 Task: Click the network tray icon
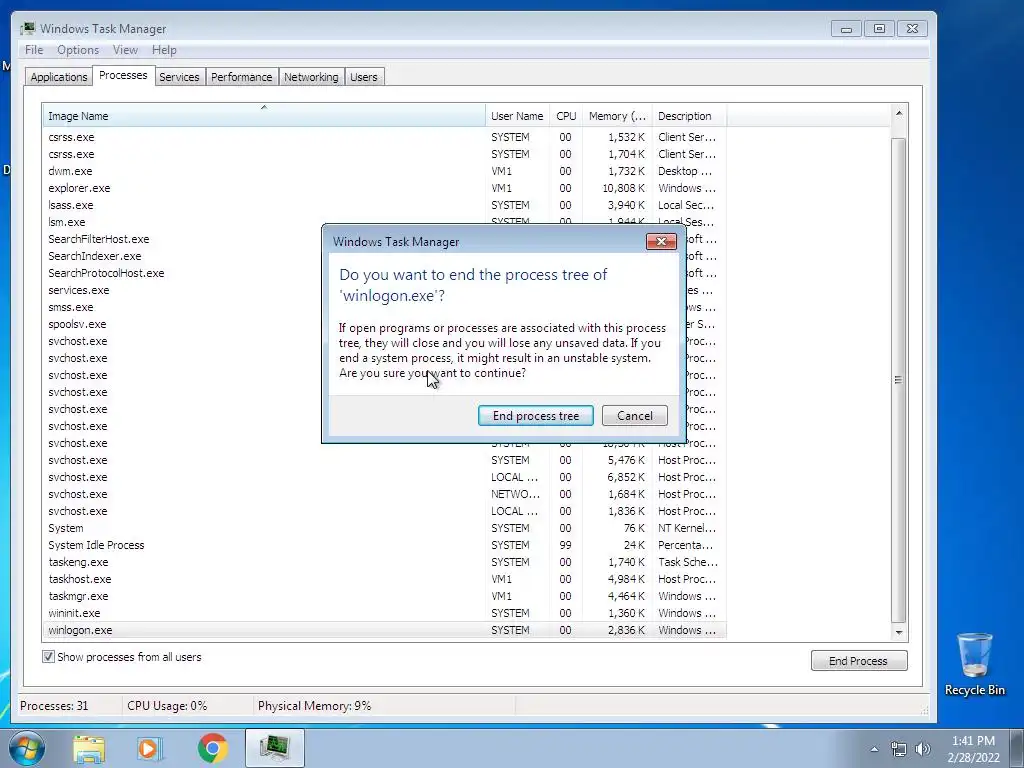pyautogui.click(x=899, y=749)
